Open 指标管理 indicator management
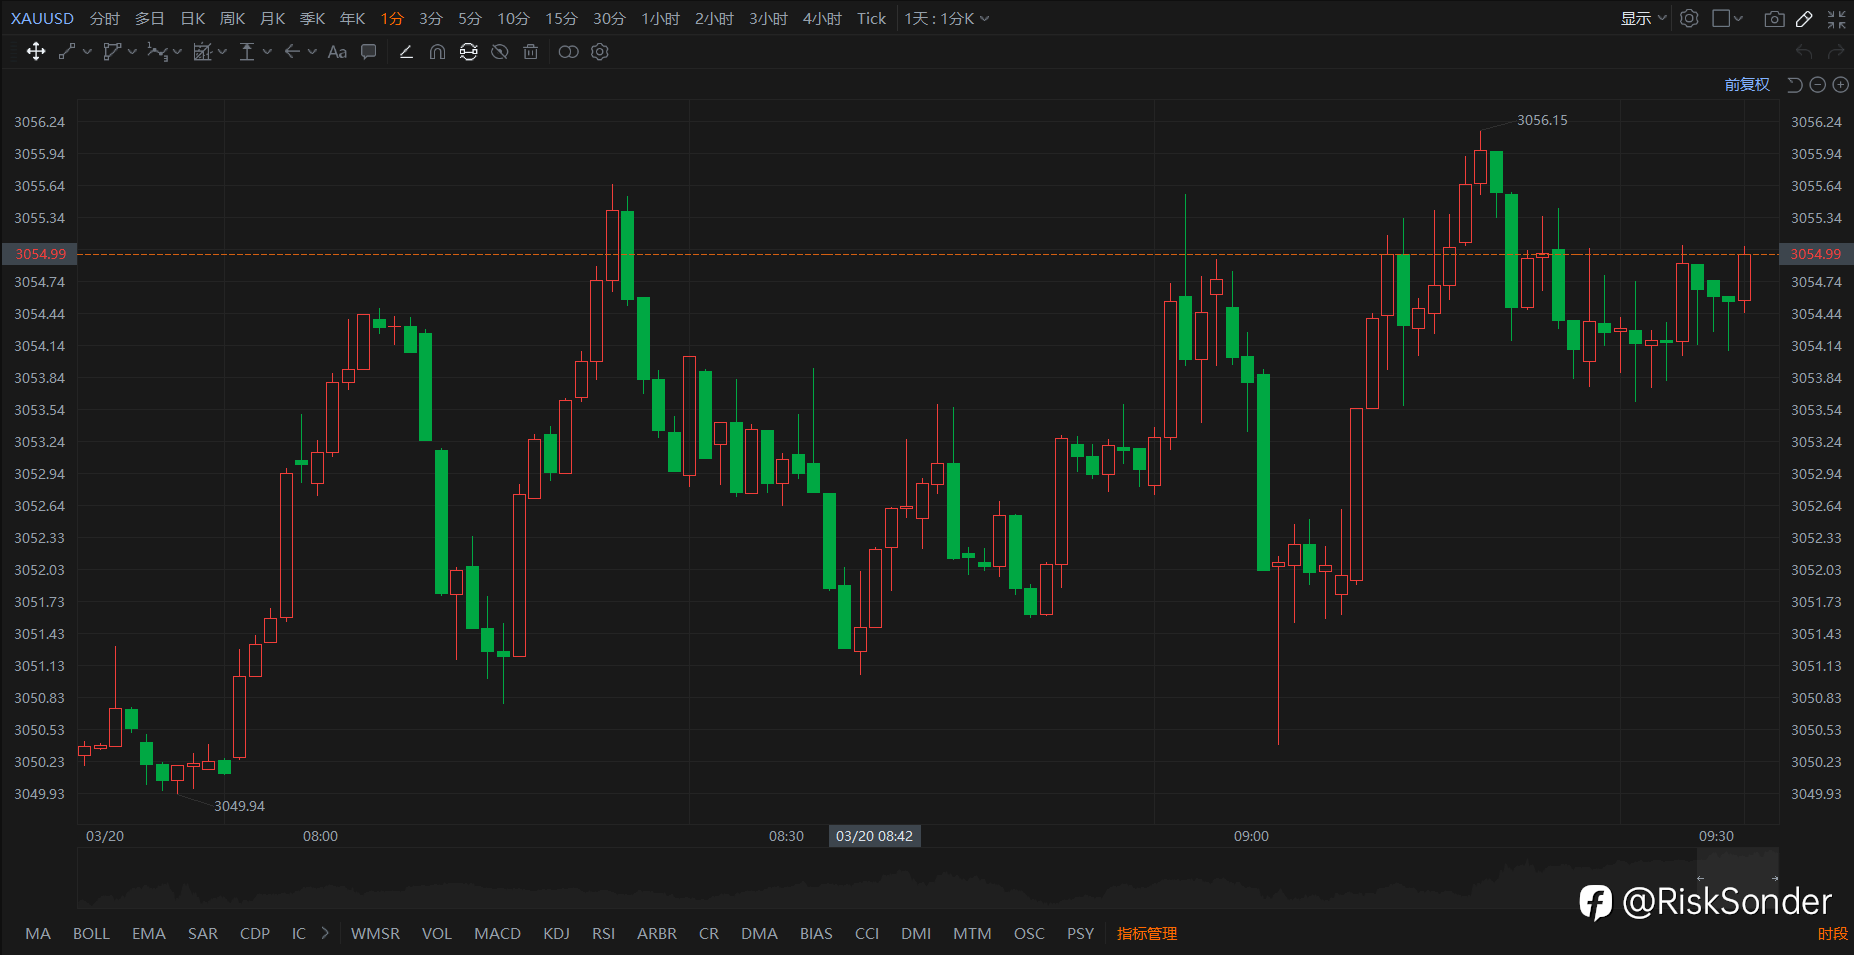Image resolution: width=1854 pixels, height=955 pixels. [1147, 933]
